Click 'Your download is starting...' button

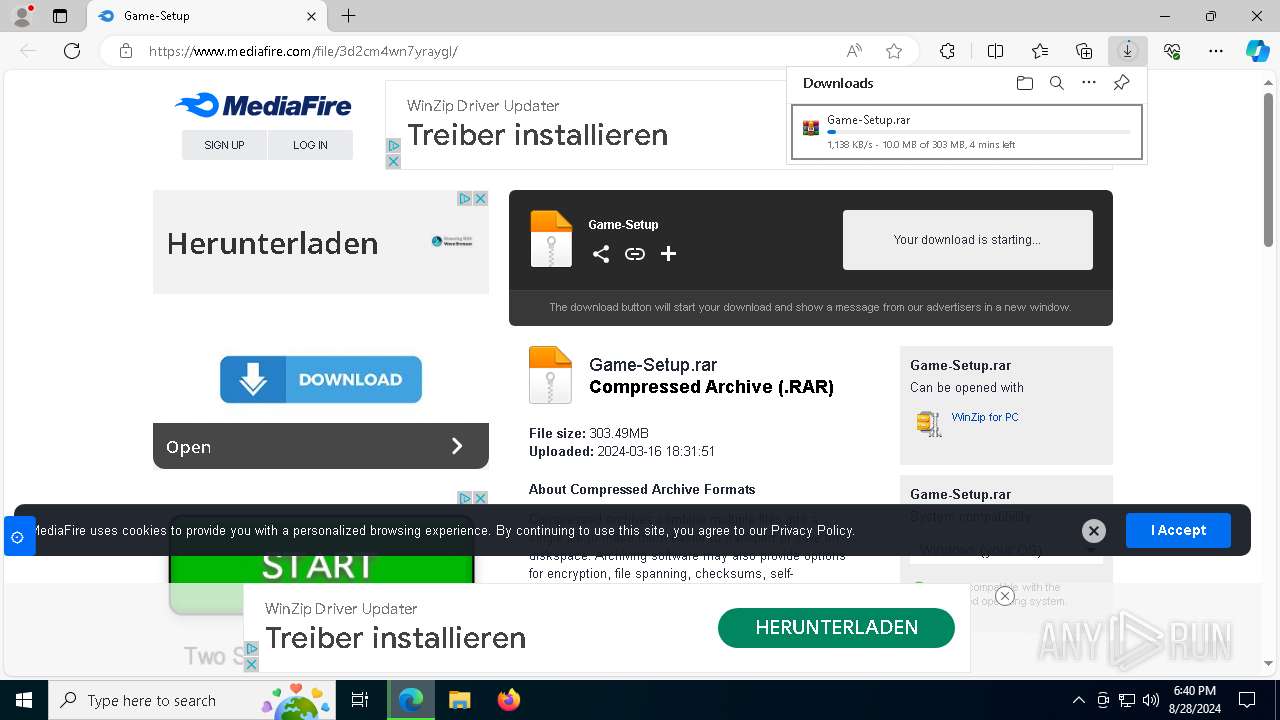click(968, 240)
